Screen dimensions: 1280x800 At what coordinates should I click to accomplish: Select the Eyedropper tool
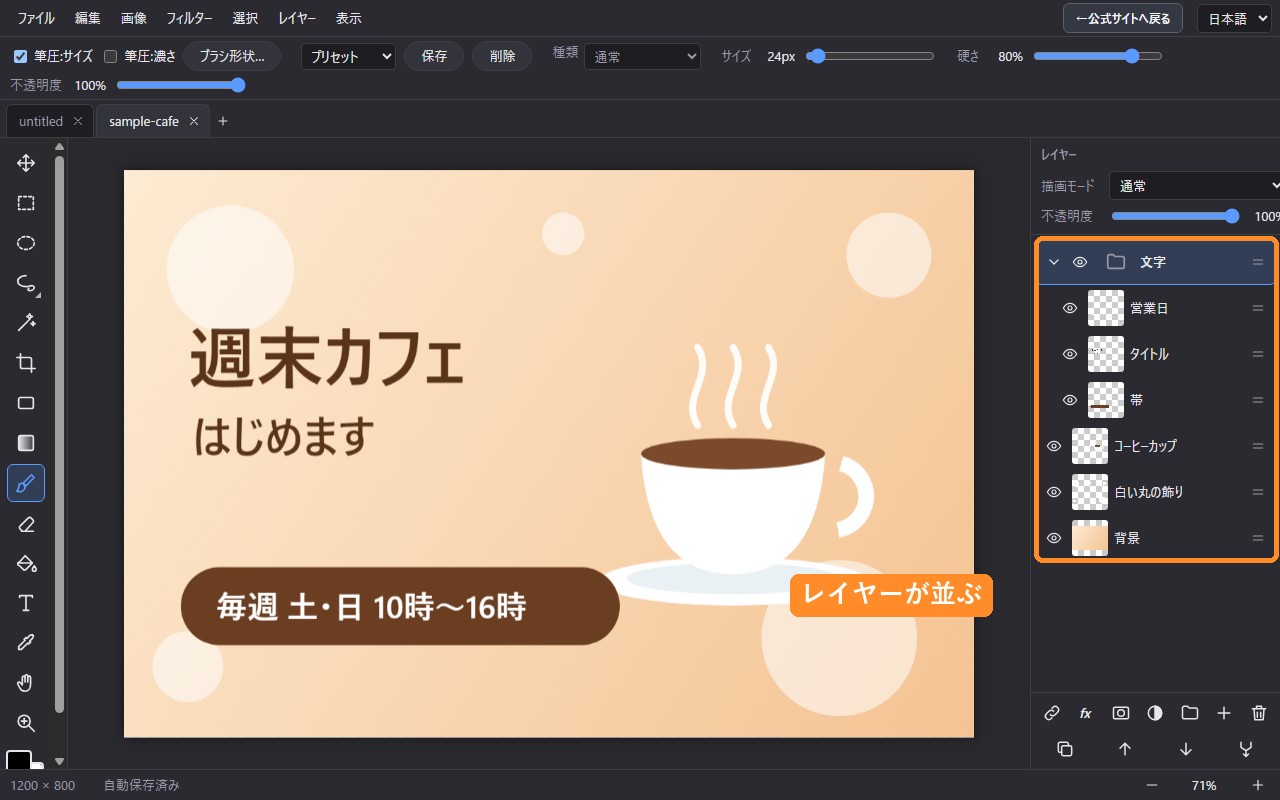(26, 643)
